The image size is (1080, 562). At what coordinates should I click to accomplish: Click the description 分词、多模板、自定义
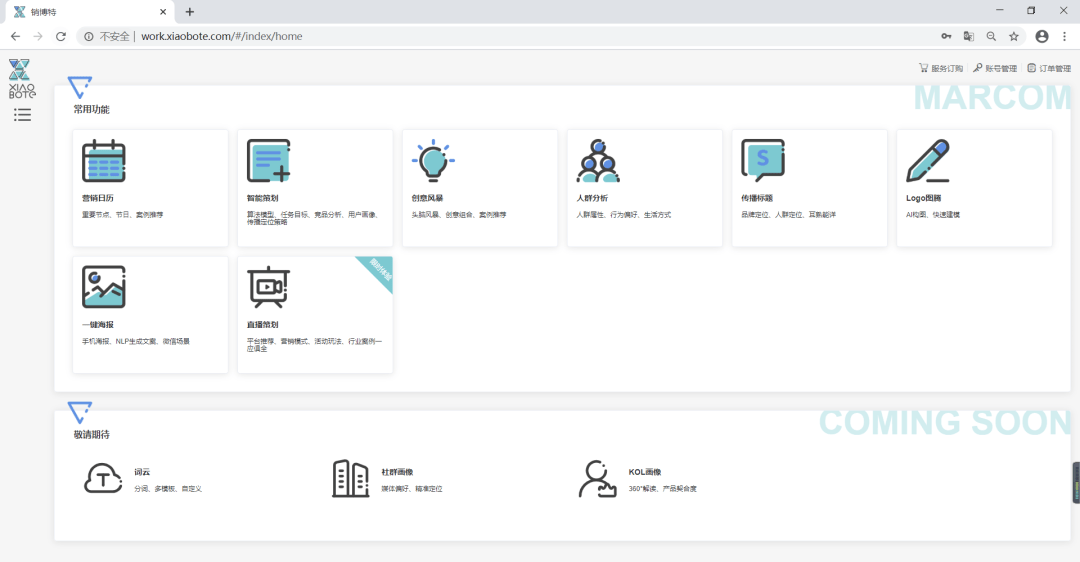click(168, 489)
